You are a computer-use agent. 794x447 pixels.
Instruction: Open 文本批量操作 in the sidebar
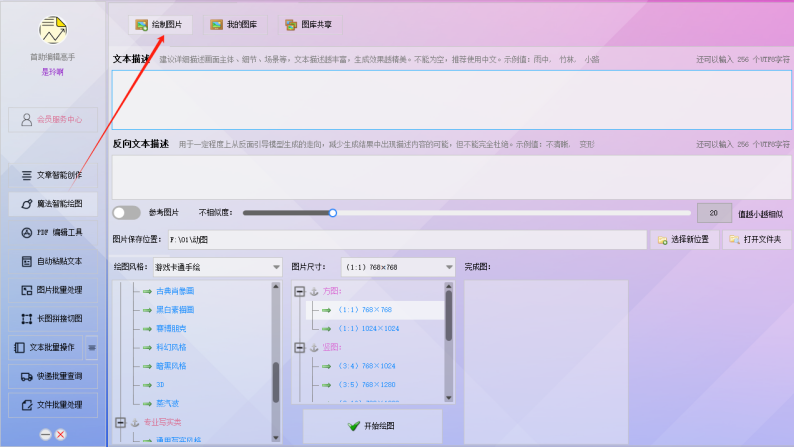point(46,348)
